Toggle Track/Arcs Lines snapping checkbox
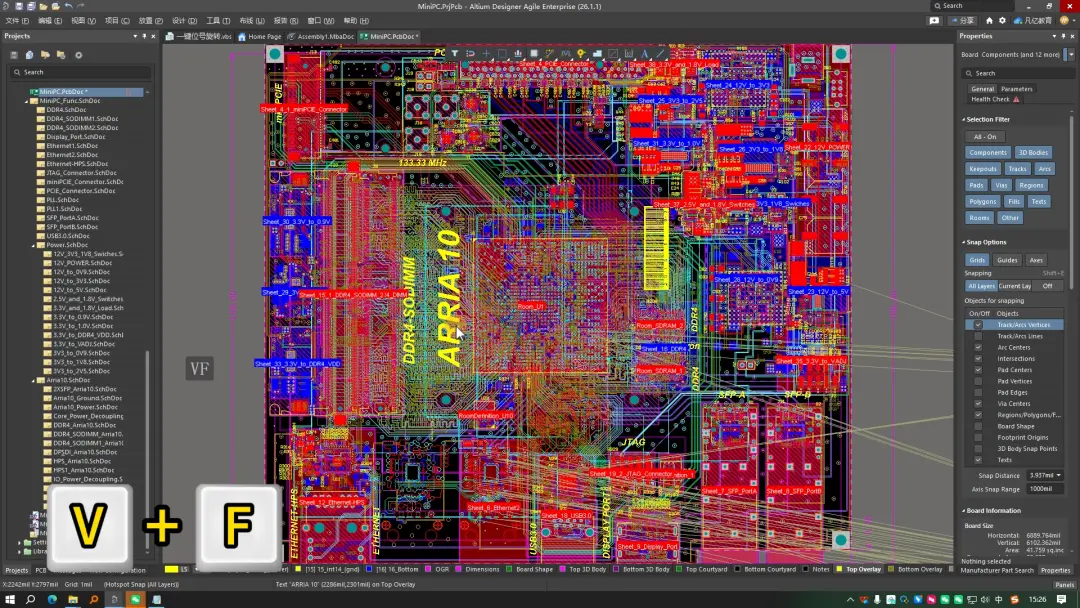This screenshot has height=608, width=1080. tap(978, 336)
